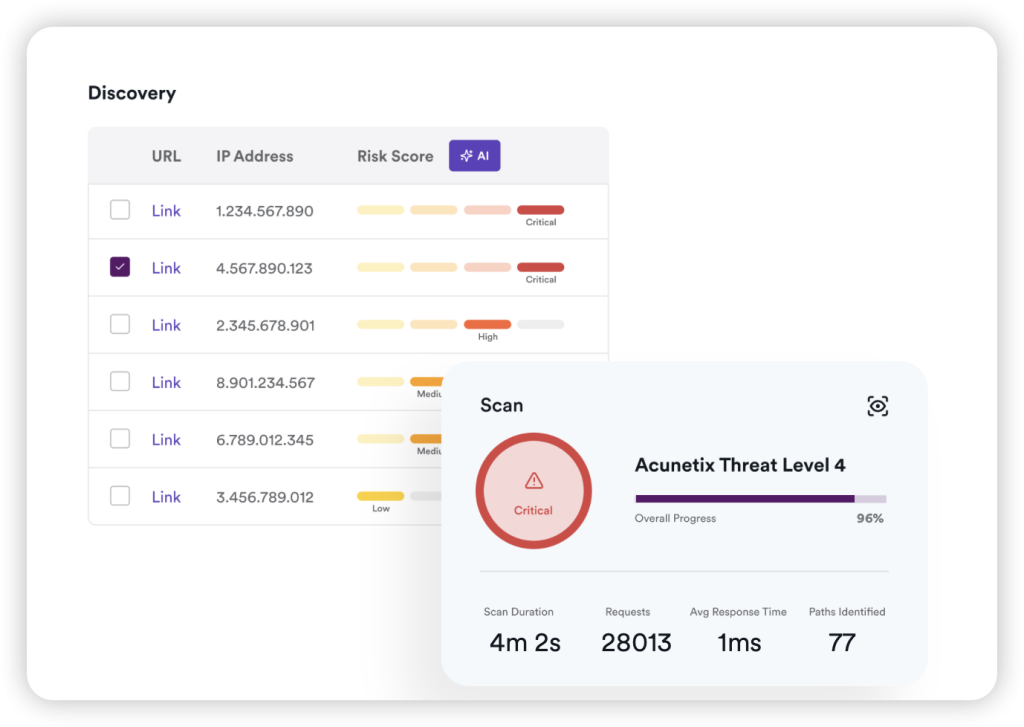Sort by the Risk Score column header
The image size is (1024, 727).
tap(395, 156)
